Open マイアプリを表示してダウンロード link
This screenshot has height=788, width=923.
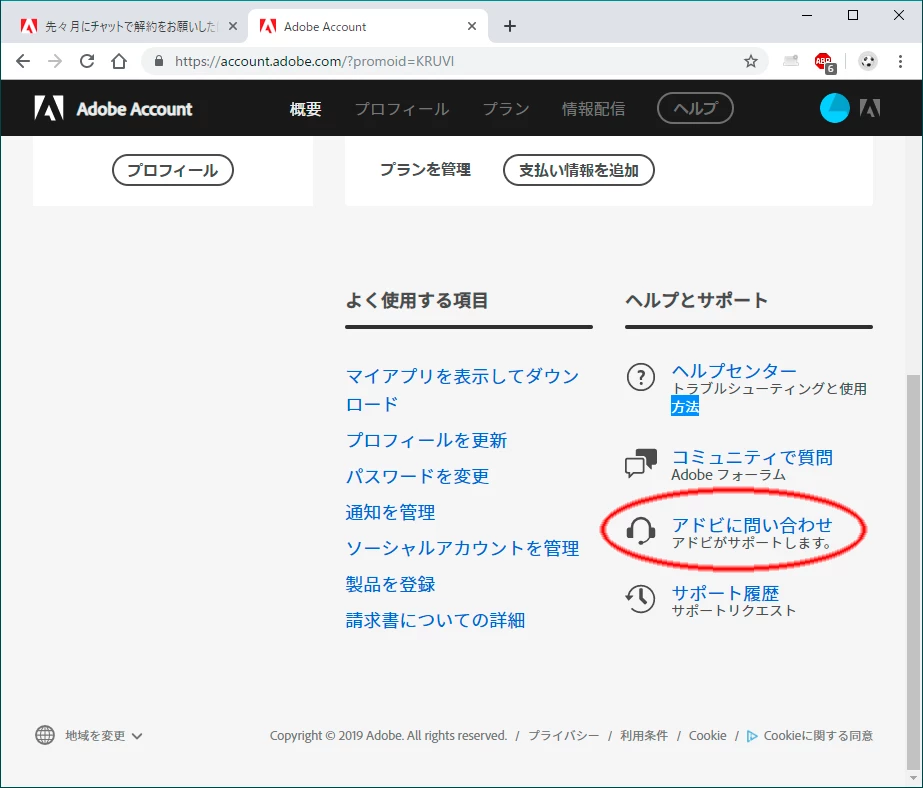click(x=463, y=390)
